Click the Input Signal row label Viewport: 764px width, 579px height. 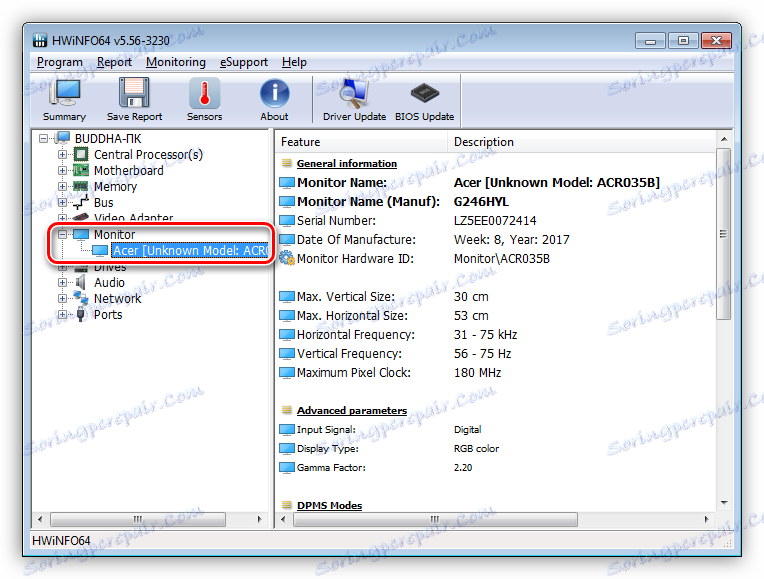pos(326,429)
